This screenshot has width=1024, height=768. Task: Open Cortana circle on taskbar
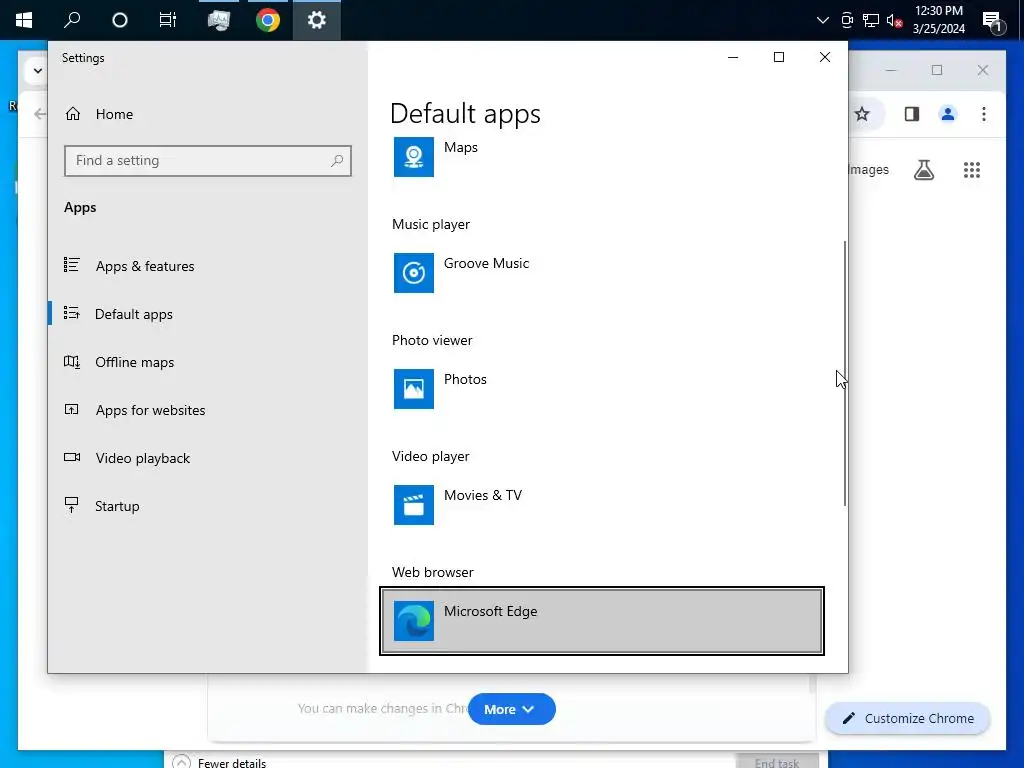[x=120, y=20]
